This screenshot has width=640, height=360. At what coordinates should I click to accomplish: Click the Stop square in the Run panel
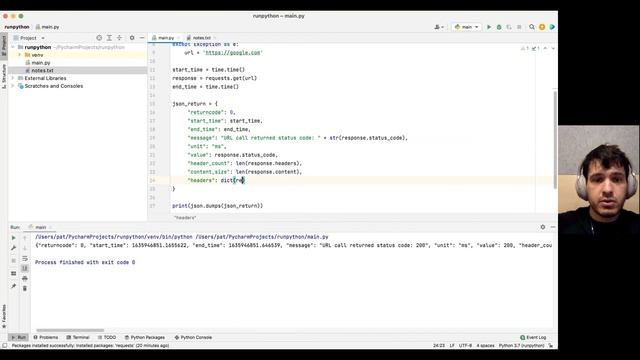pos(13,260)
